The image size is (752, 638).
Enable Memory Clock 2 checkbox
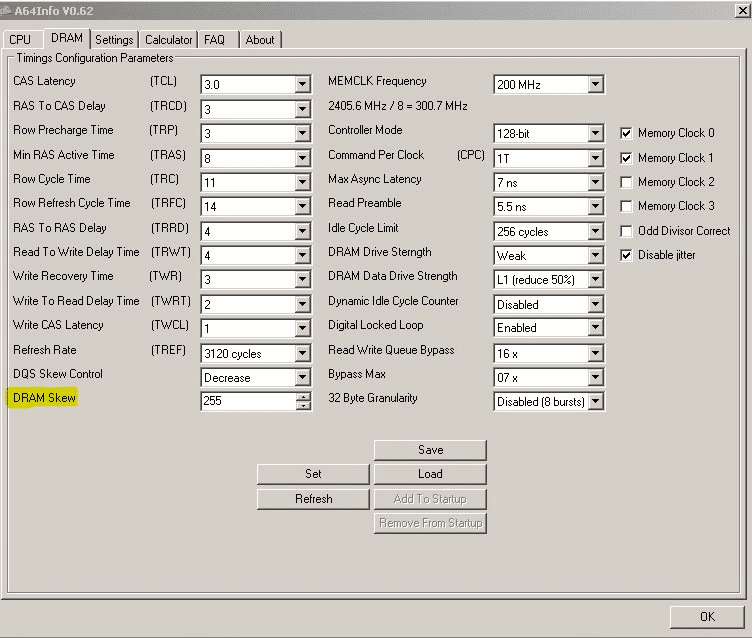[626, 182]
